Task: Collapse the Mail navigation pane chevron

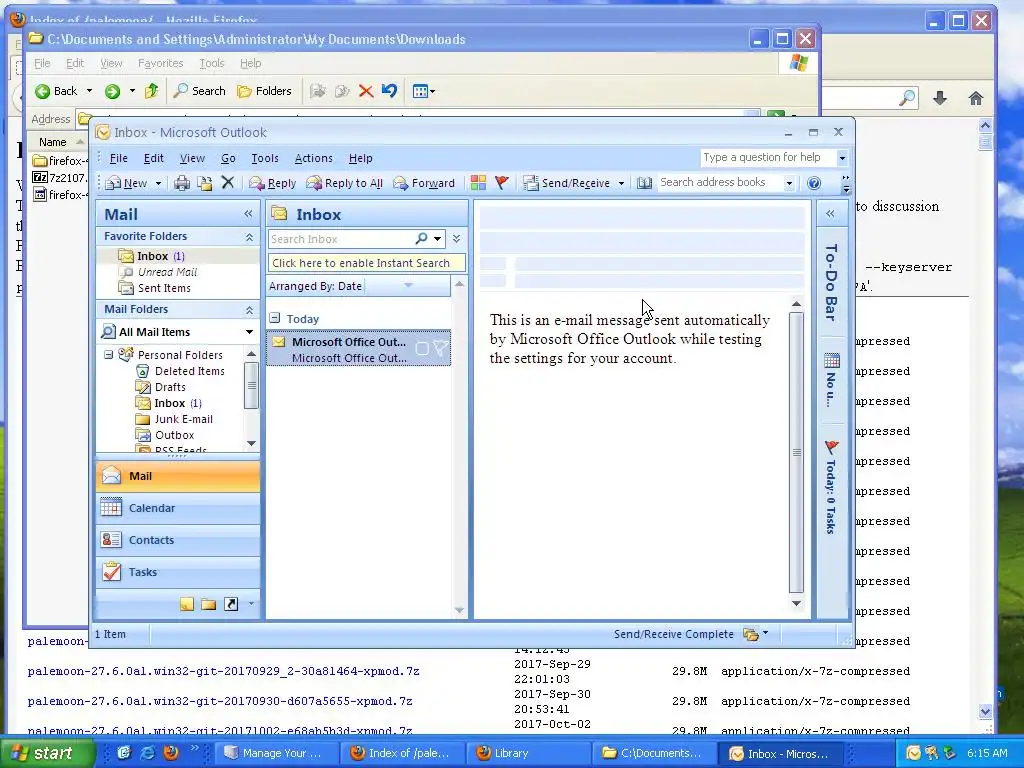Action: tap(248, 214)
